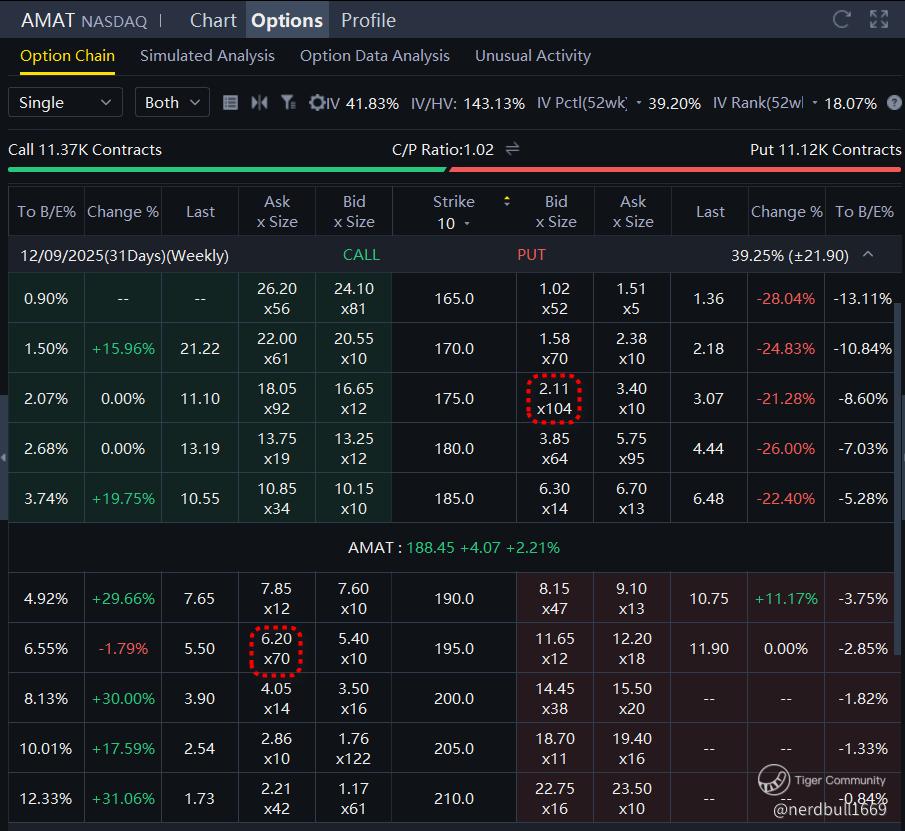Refresh the options data
Screen dimensions: 905x831
(x=842, y=19)
